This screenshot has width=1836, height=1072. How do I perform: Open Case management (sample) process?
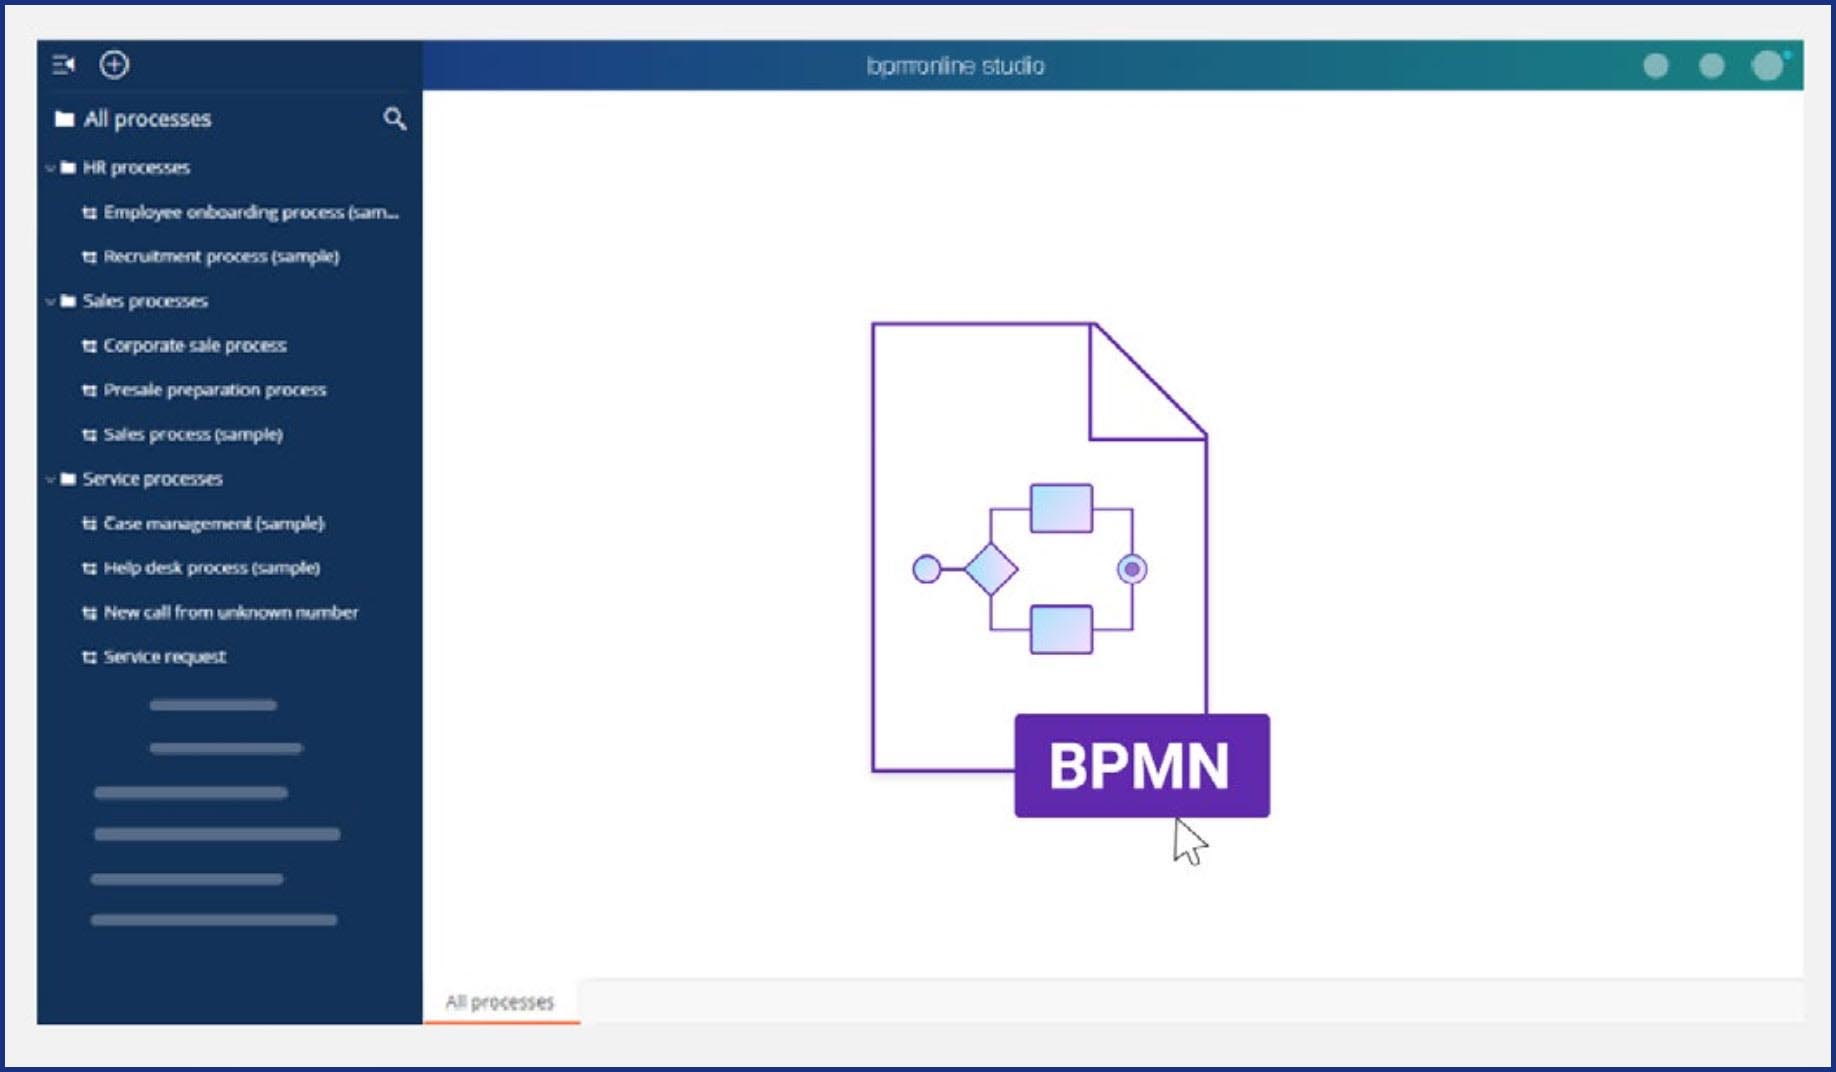[213, 523]
